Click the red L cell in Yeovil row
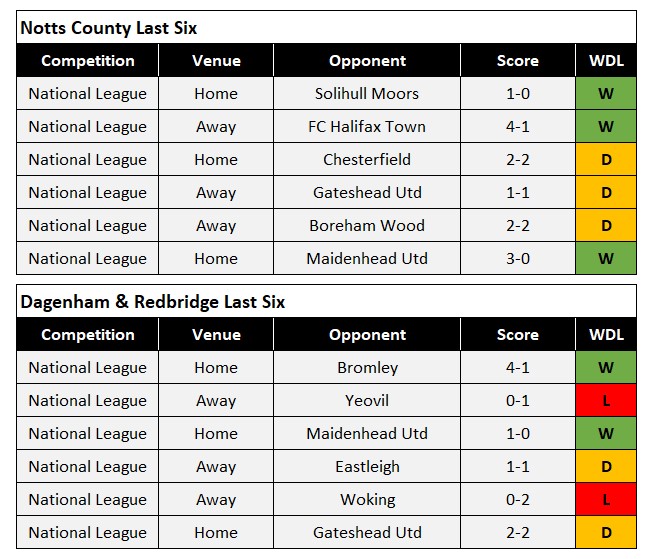The width and height of the screenshot is (653, 559). (606, 401)
